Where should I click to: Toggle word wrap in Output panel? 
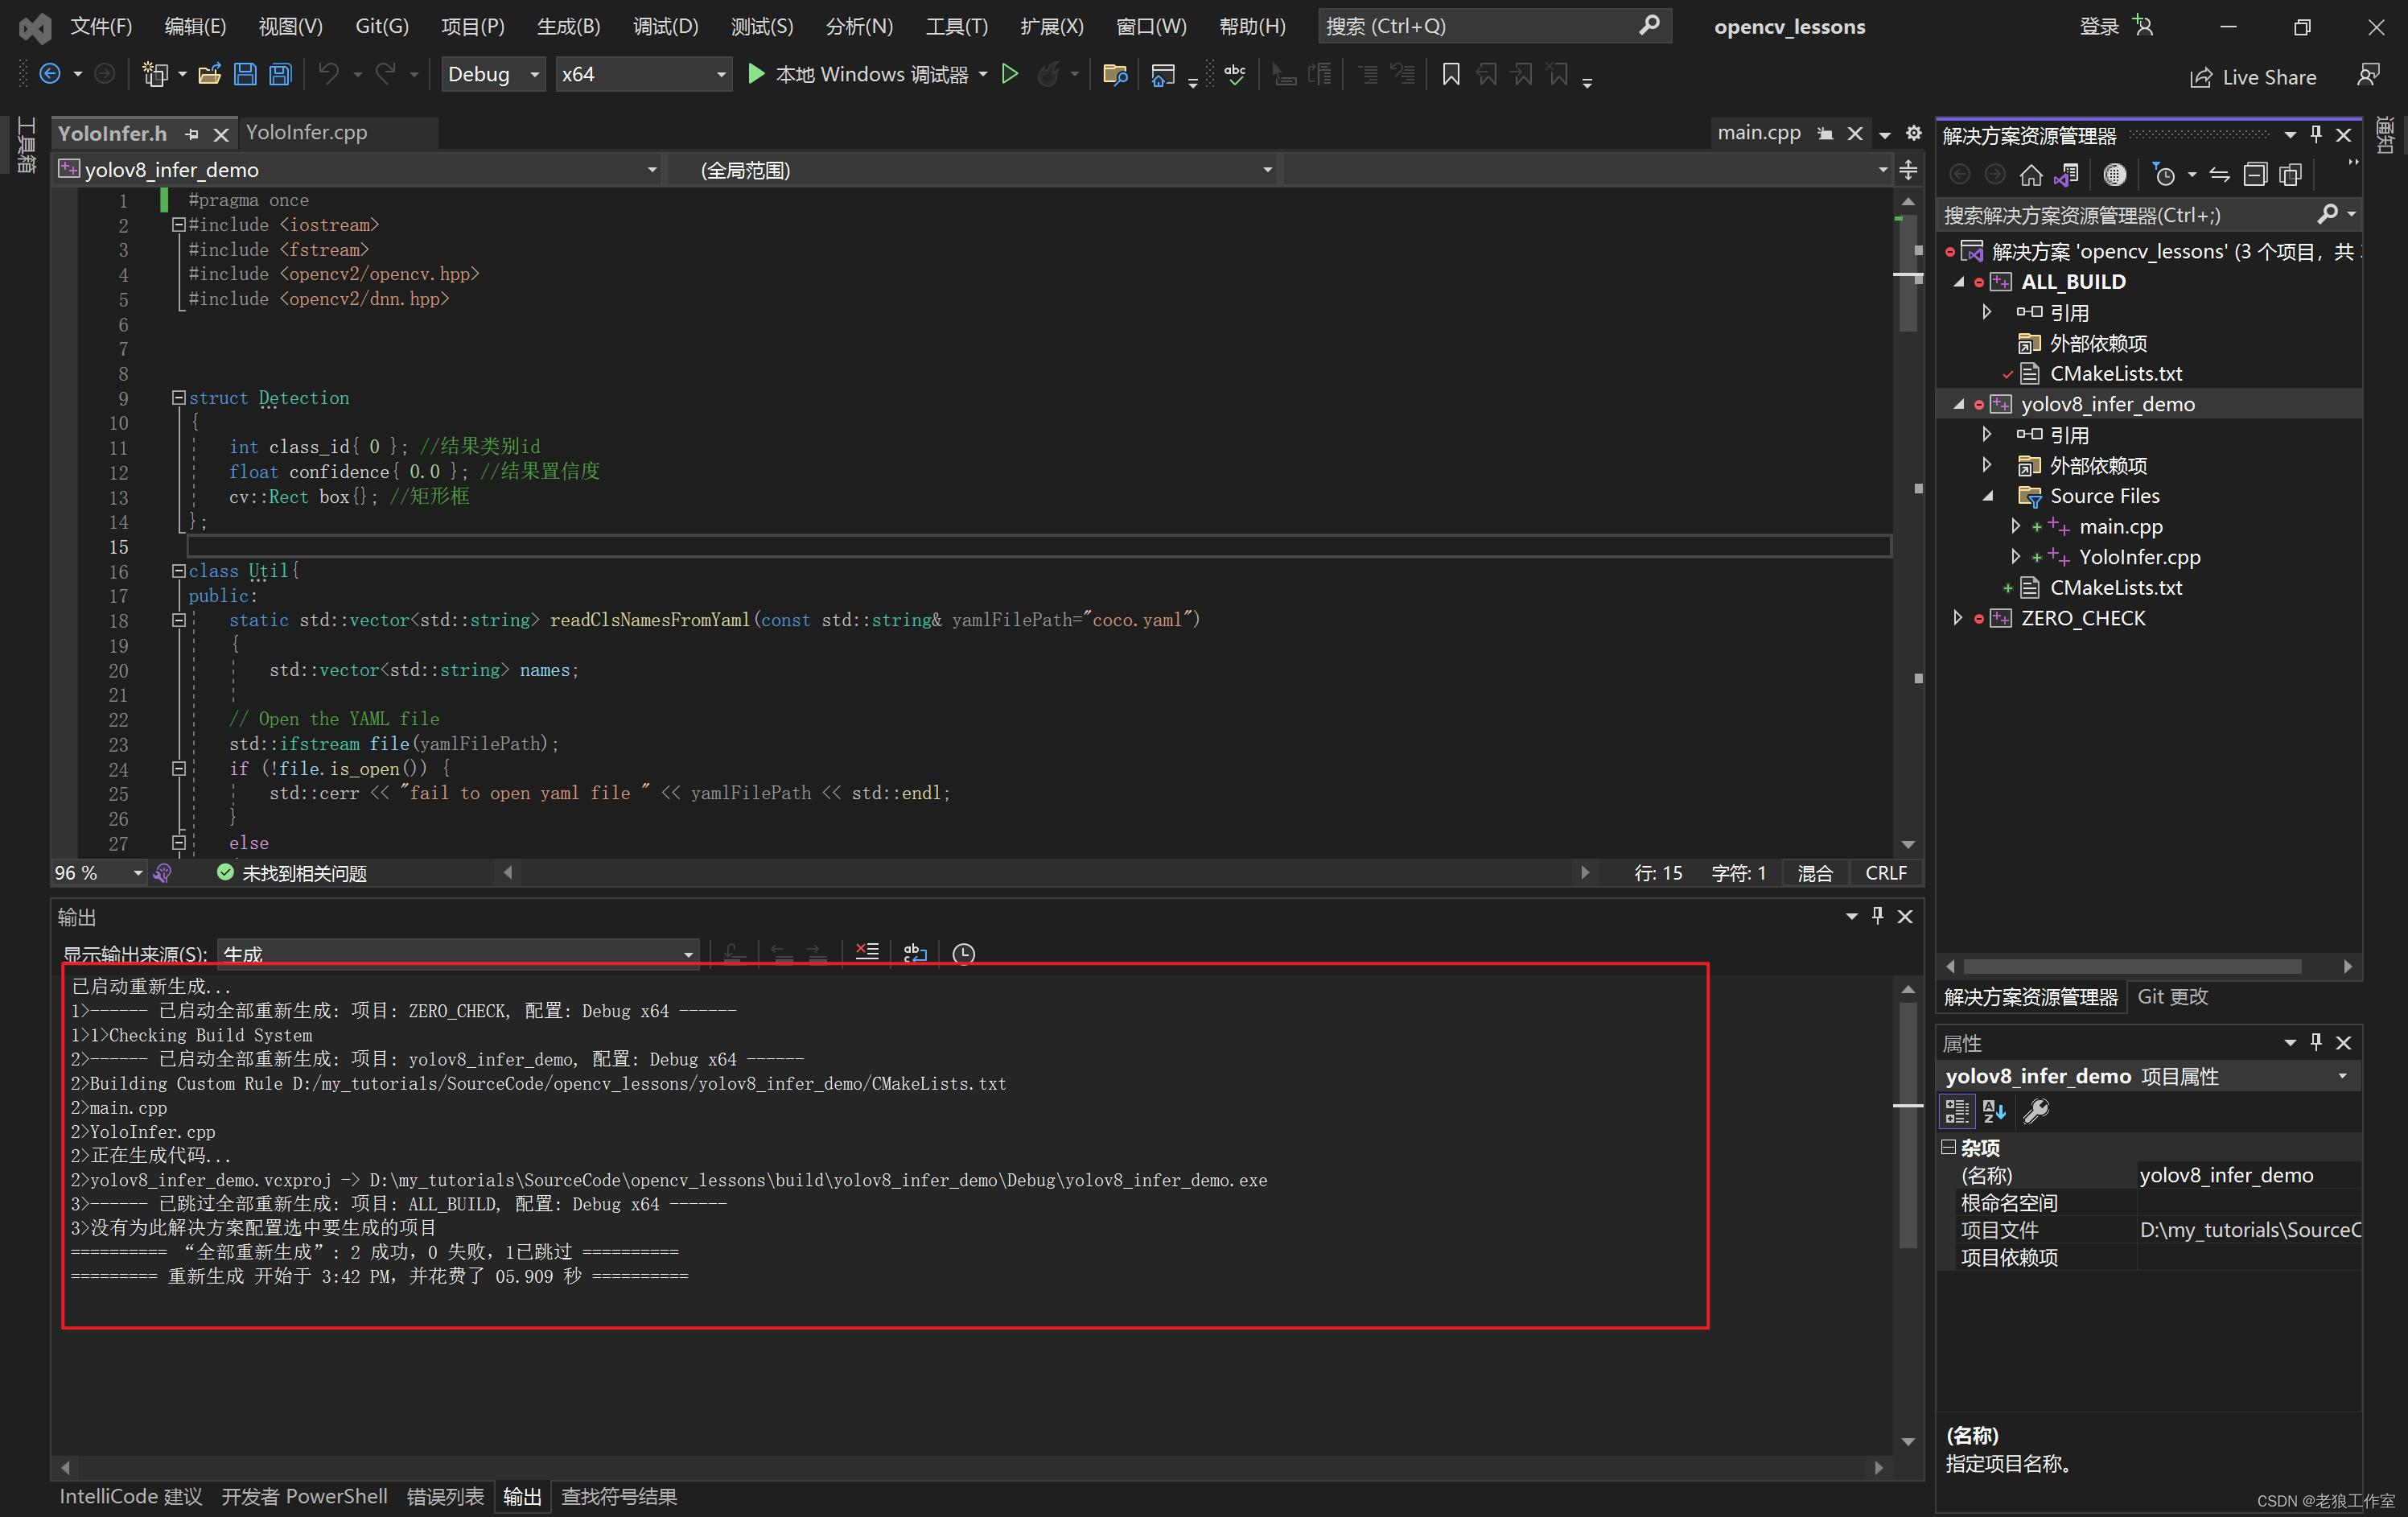pyautogui.click(x=915, y=952)
